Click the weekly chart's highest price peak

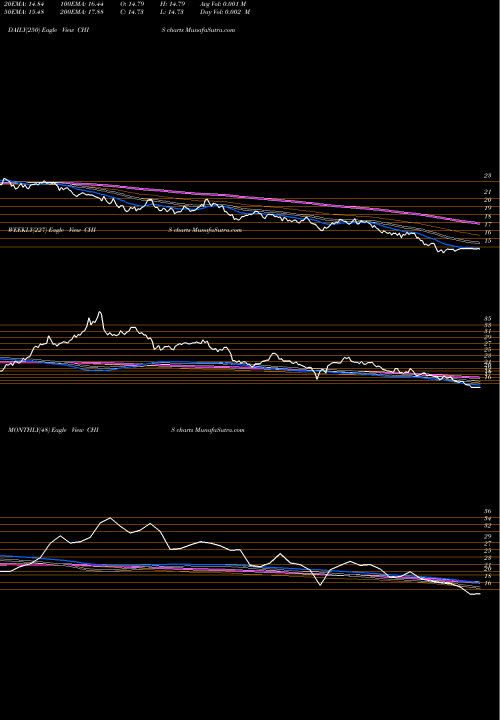coord(100,313)
